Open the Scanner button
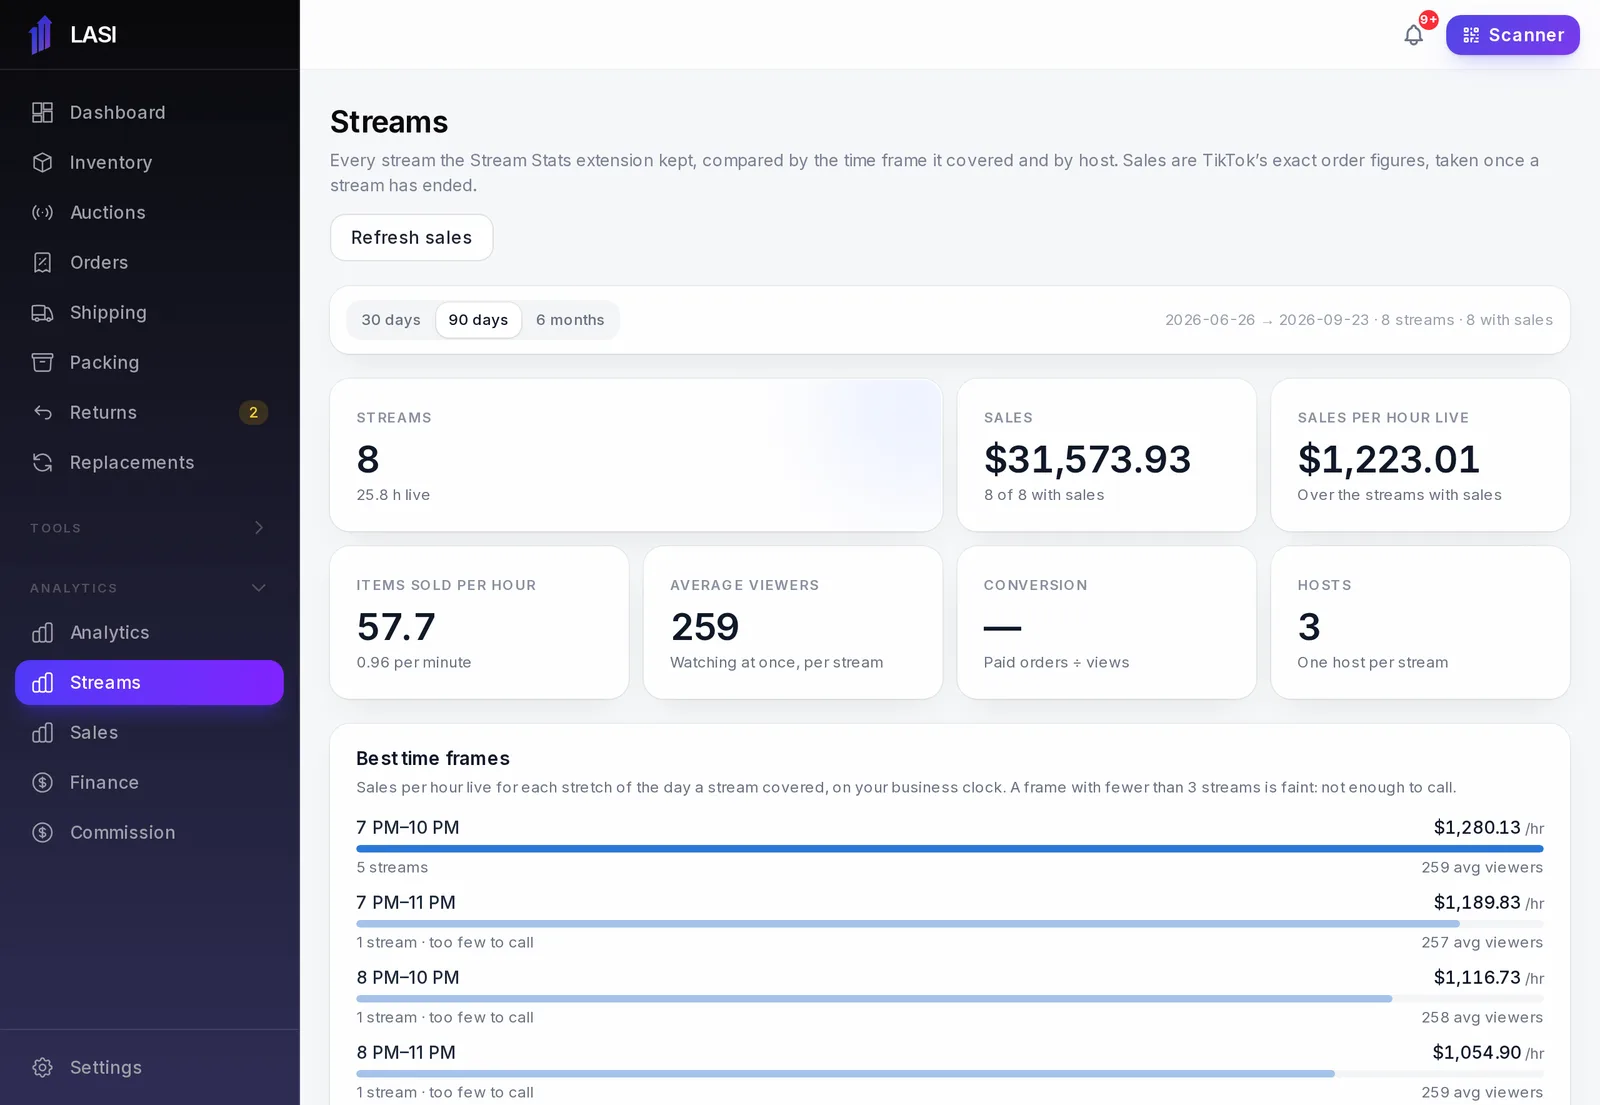The width and height of the screenshot is (1600, 1105). (1512, 35)
